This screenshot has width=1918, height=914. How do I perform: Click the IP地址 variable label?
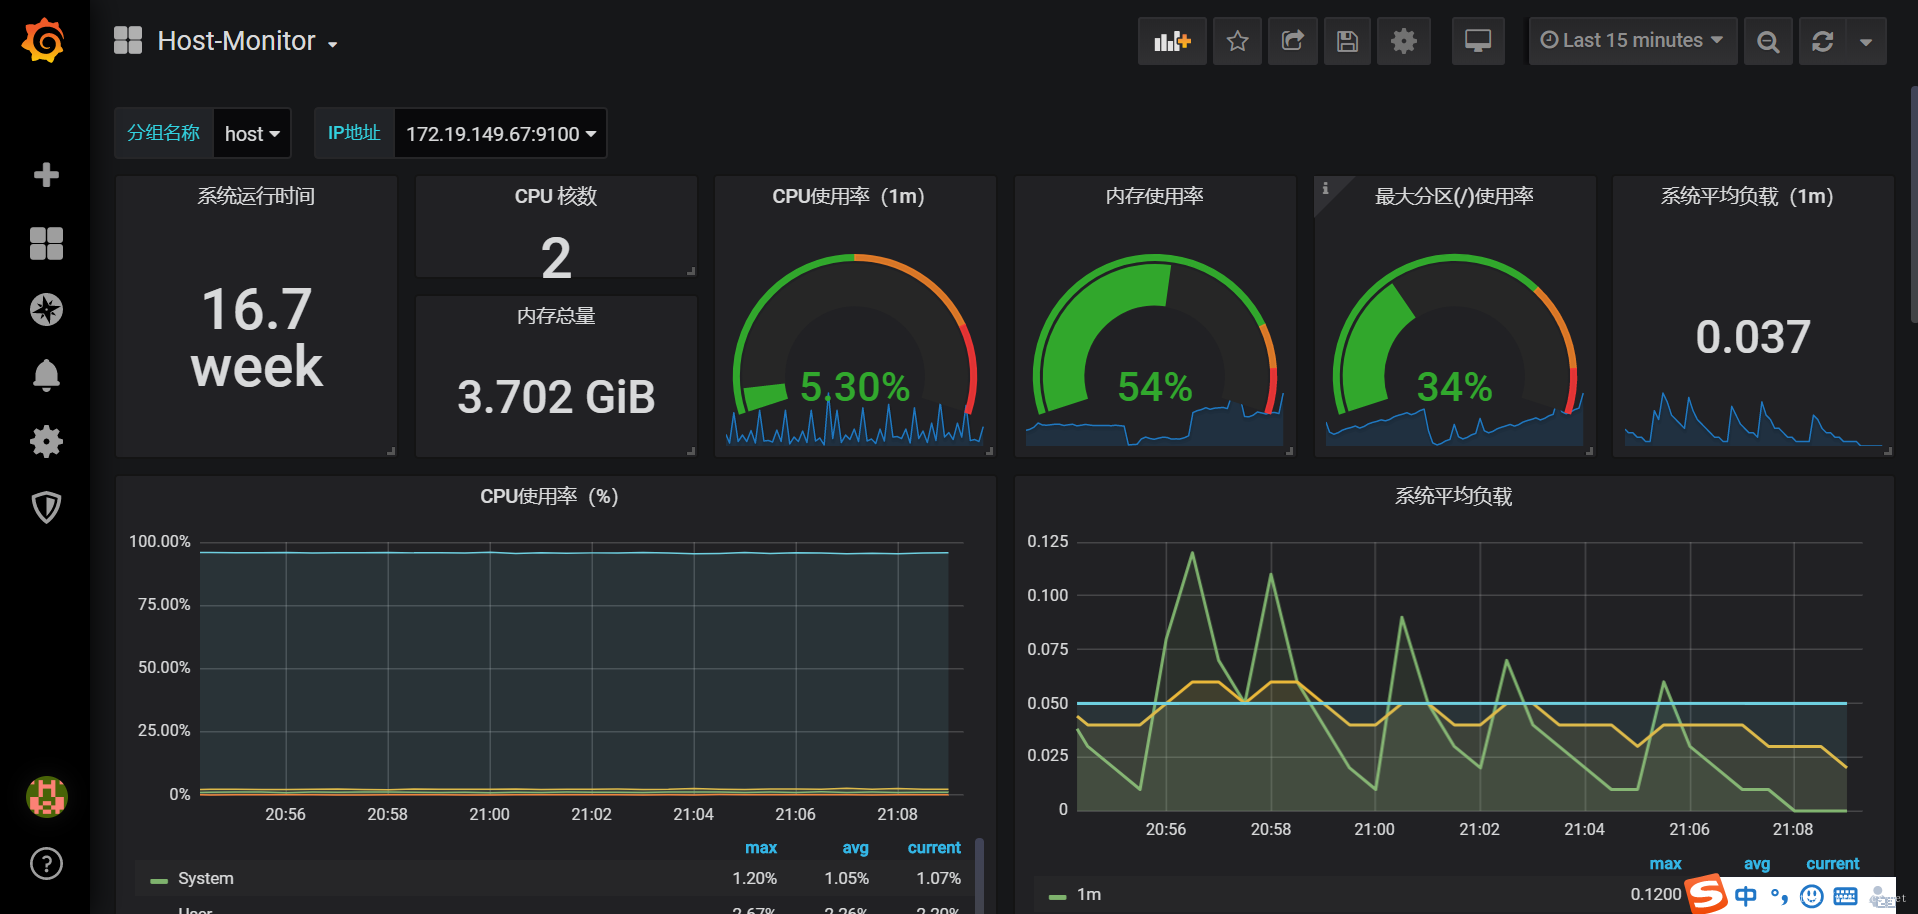[x=354, y=133]
